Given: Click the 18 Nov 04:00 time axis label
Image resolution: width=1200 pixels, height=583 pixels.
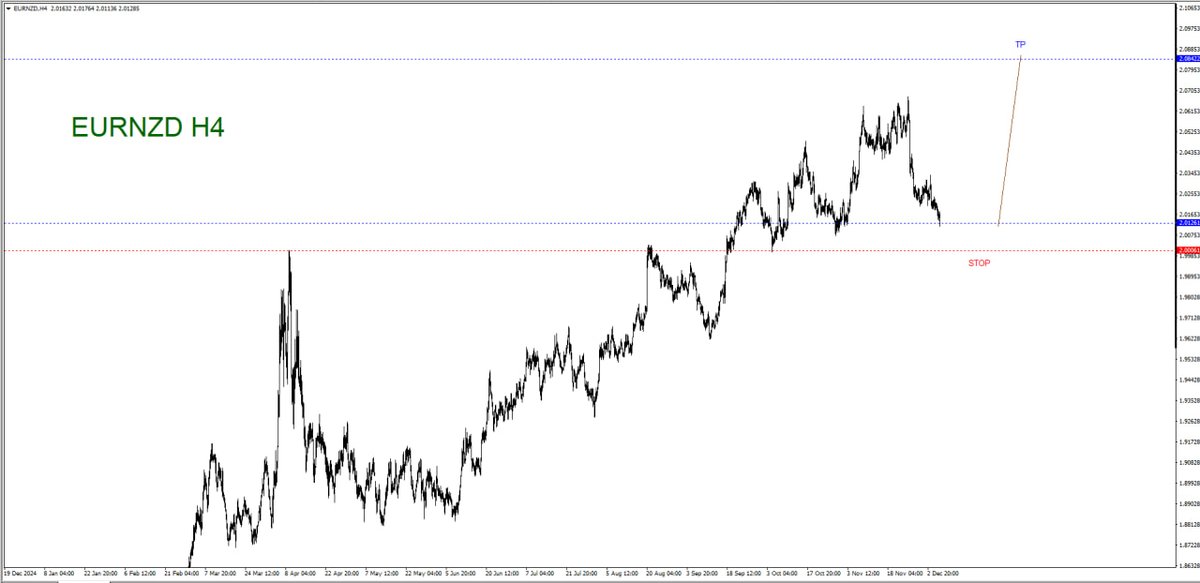Looking at the screenshot, I should pyautogui.click(x=906, y=574).
